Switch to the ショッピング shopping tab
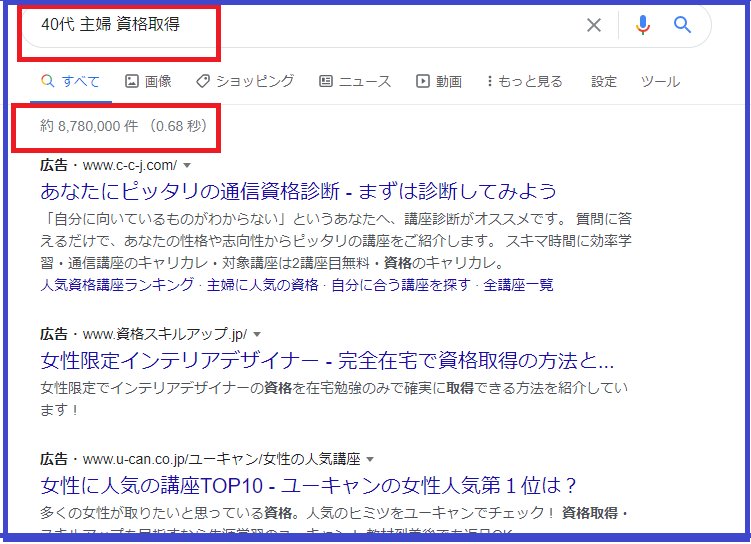751x544 pixels. pos(245,81)
